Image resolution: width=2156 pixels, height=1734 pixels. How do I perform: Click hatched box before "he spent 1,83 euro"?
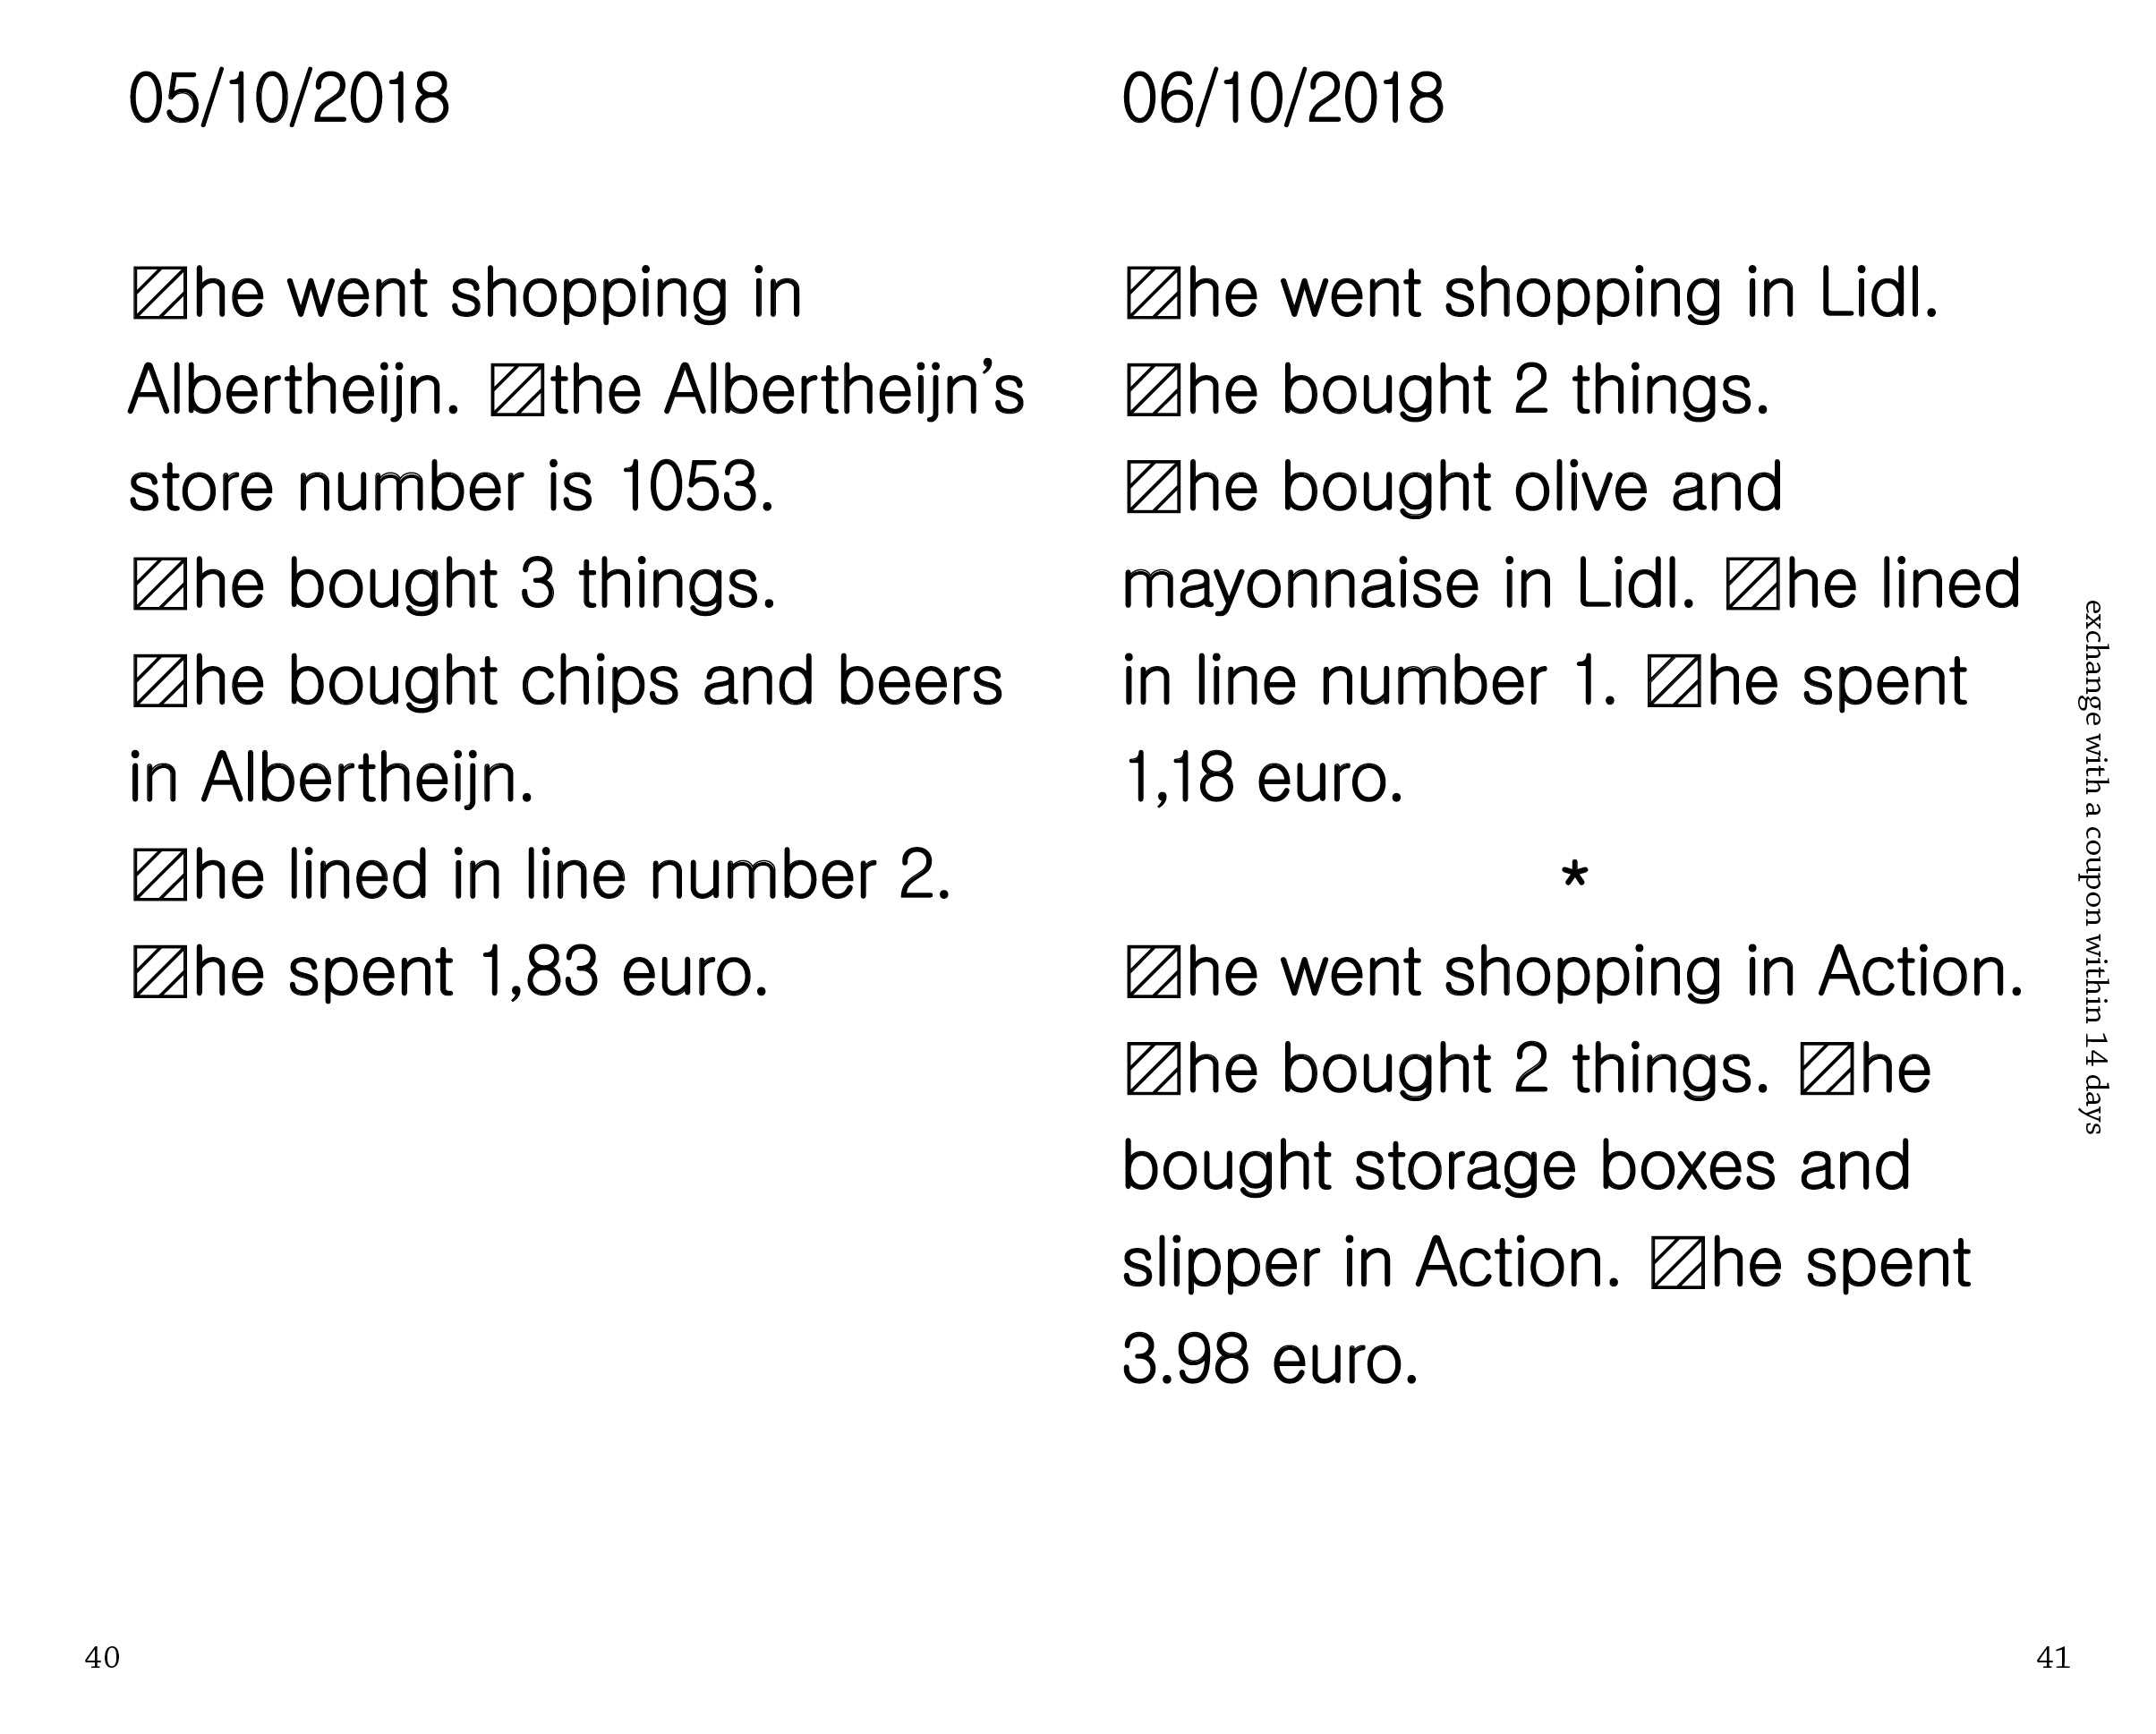point(159,973)
